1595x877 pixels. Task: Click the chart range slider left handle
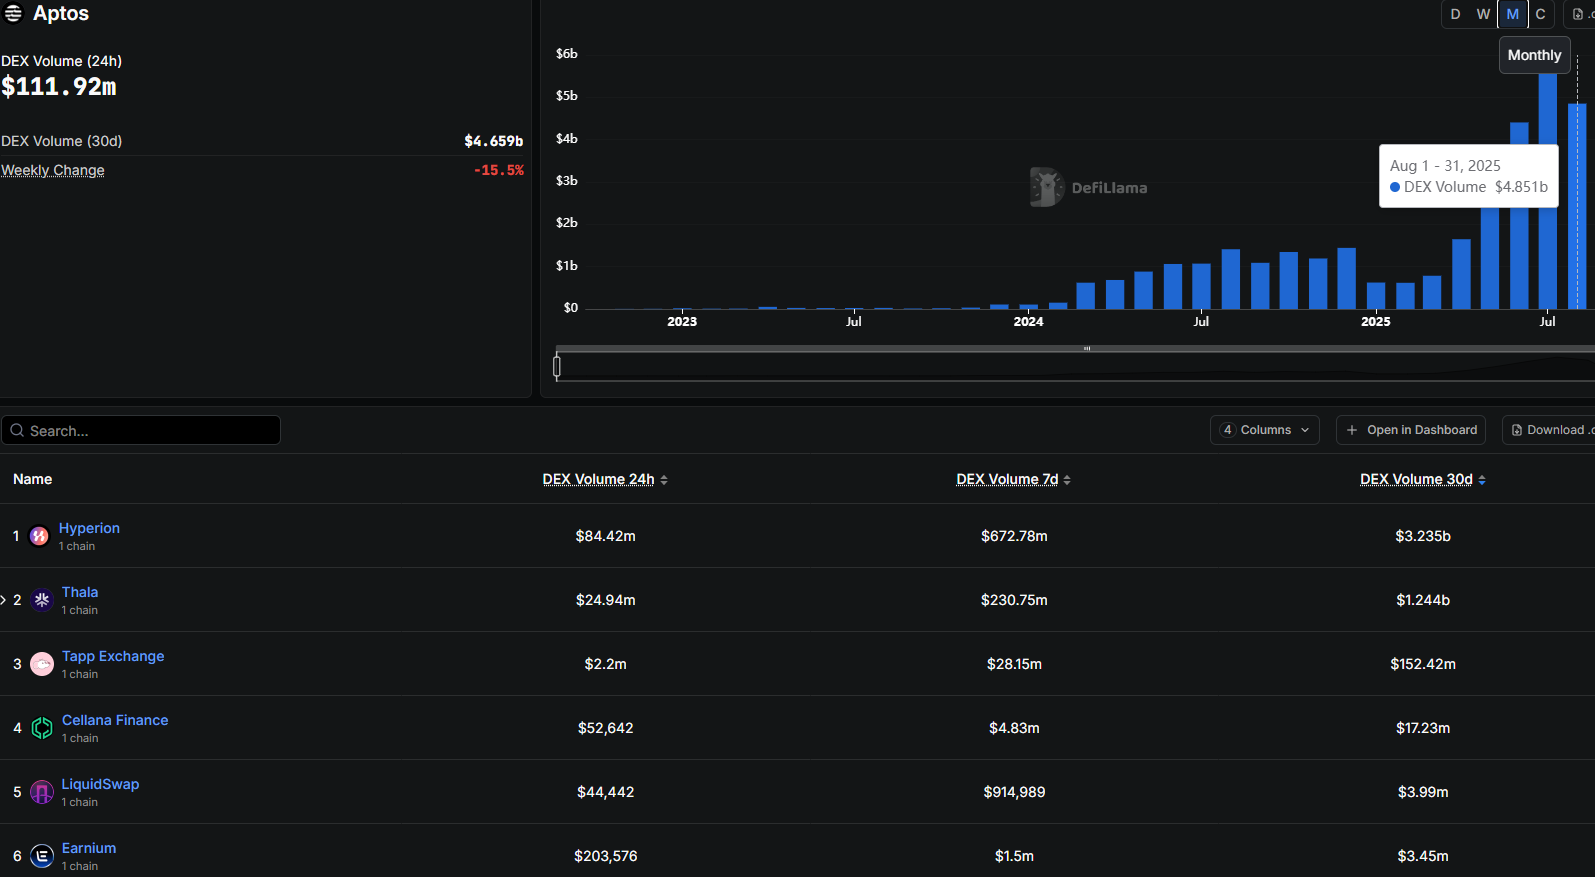tap(557, 367)
